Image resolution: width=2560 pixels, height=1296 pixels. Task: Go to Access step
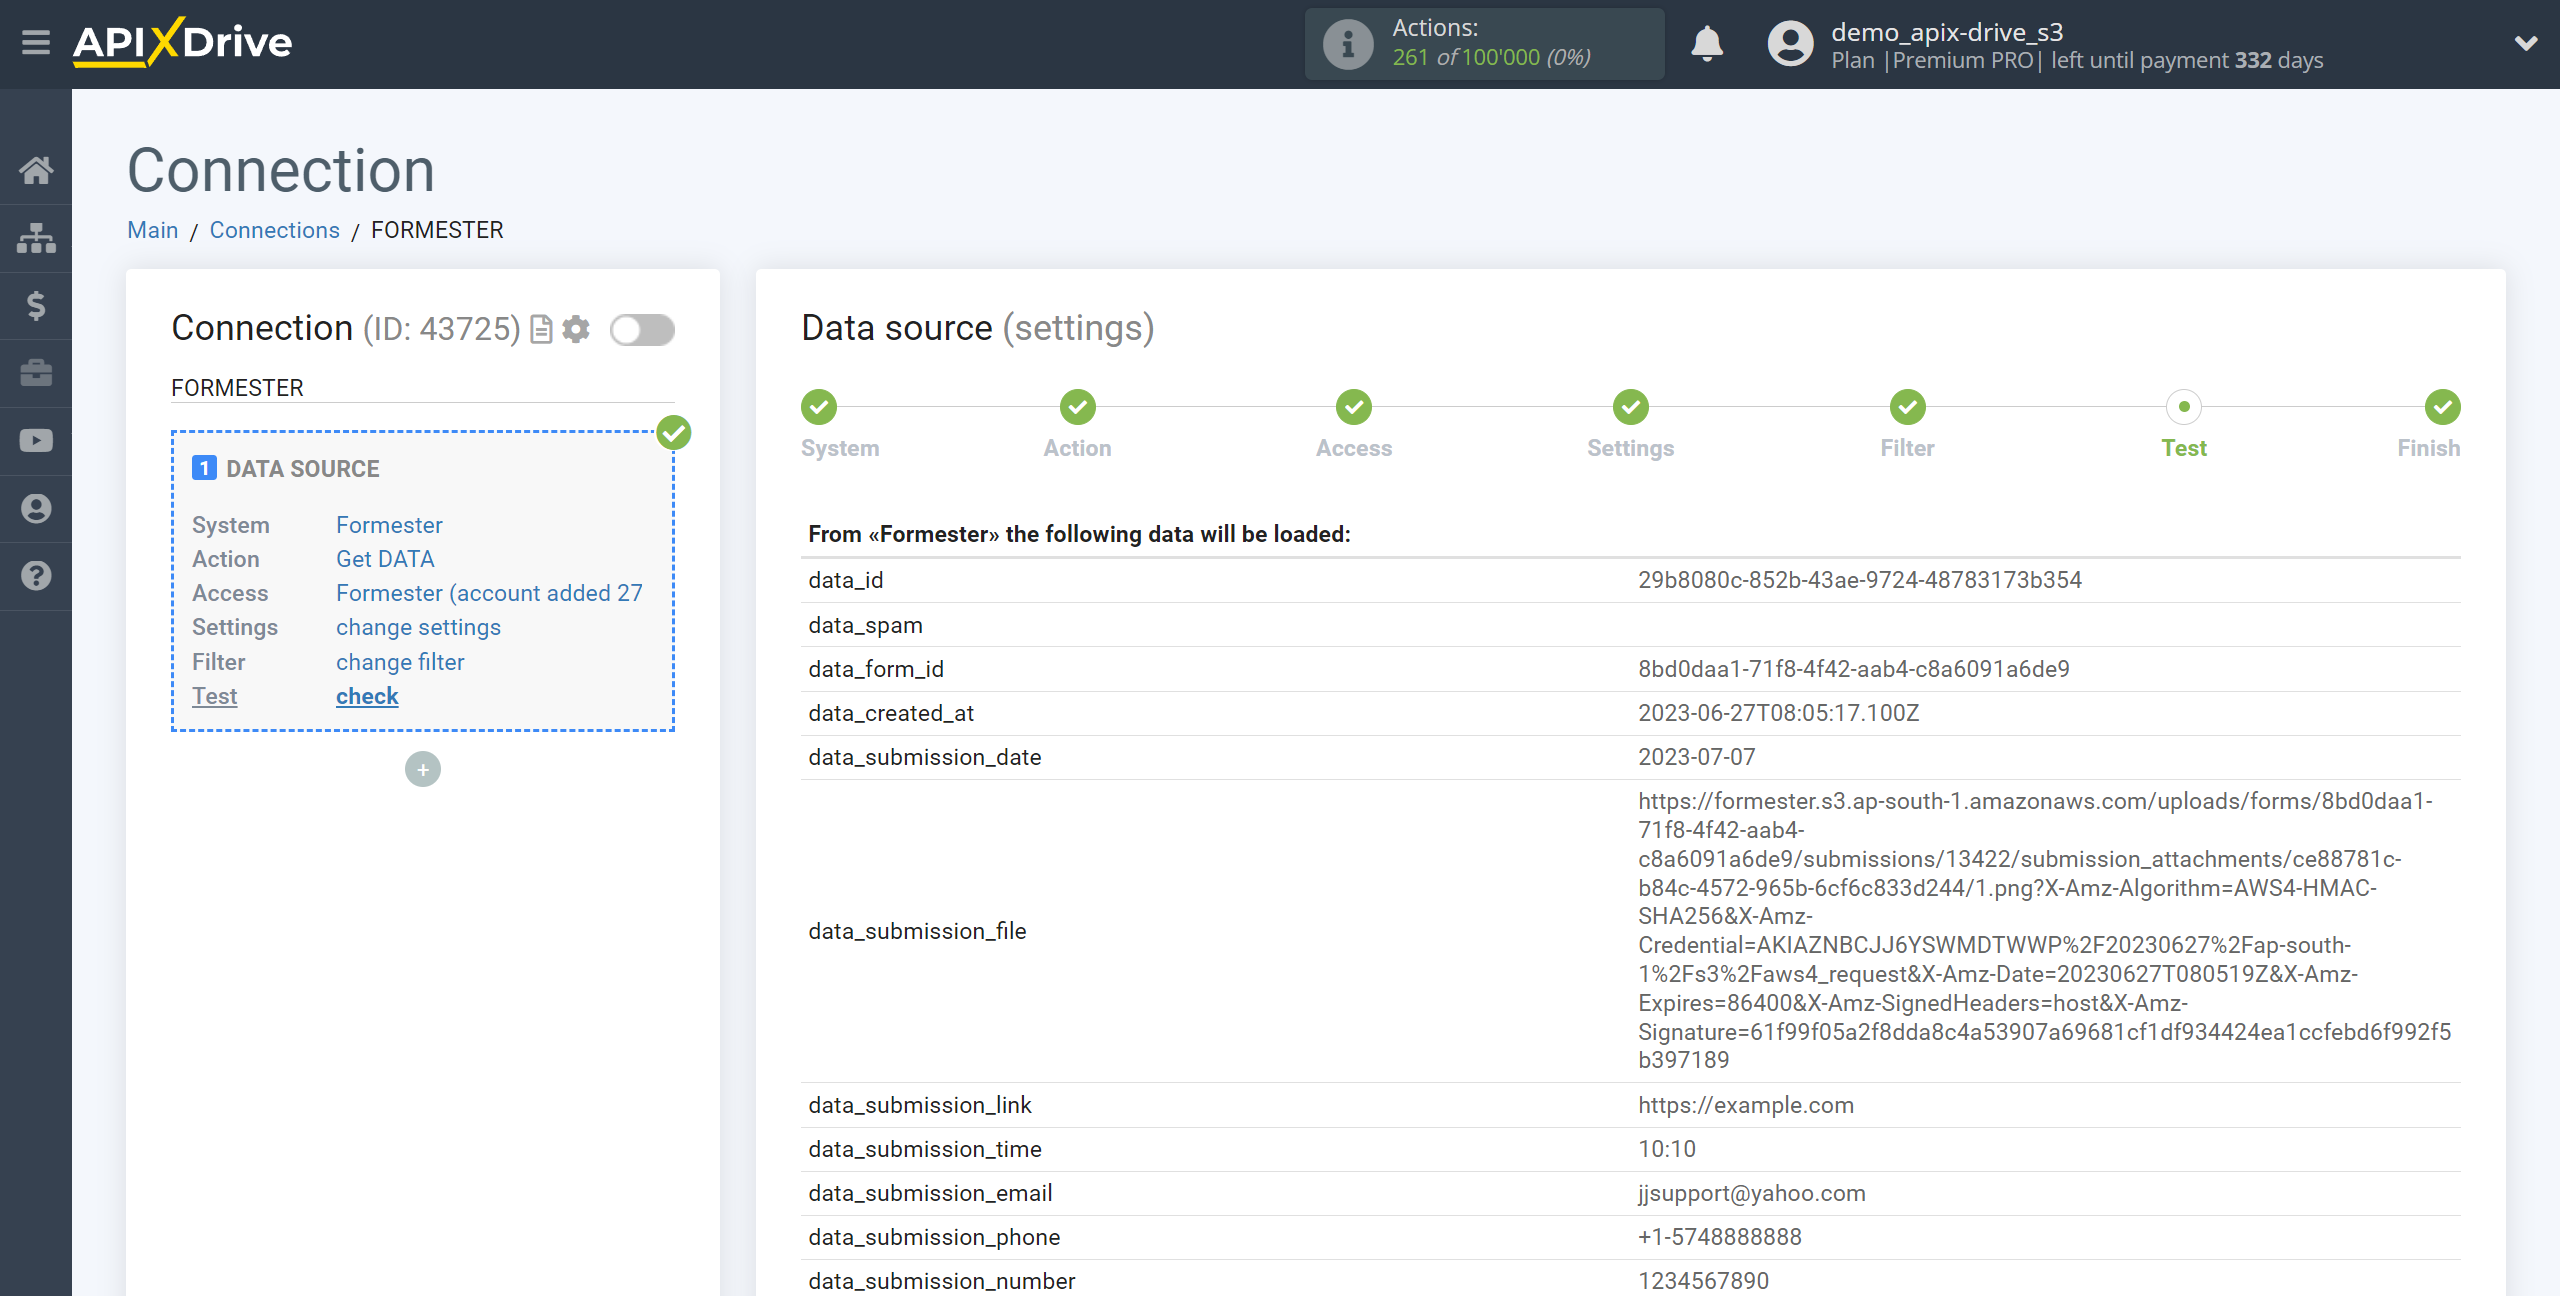tap(1354, 407)
